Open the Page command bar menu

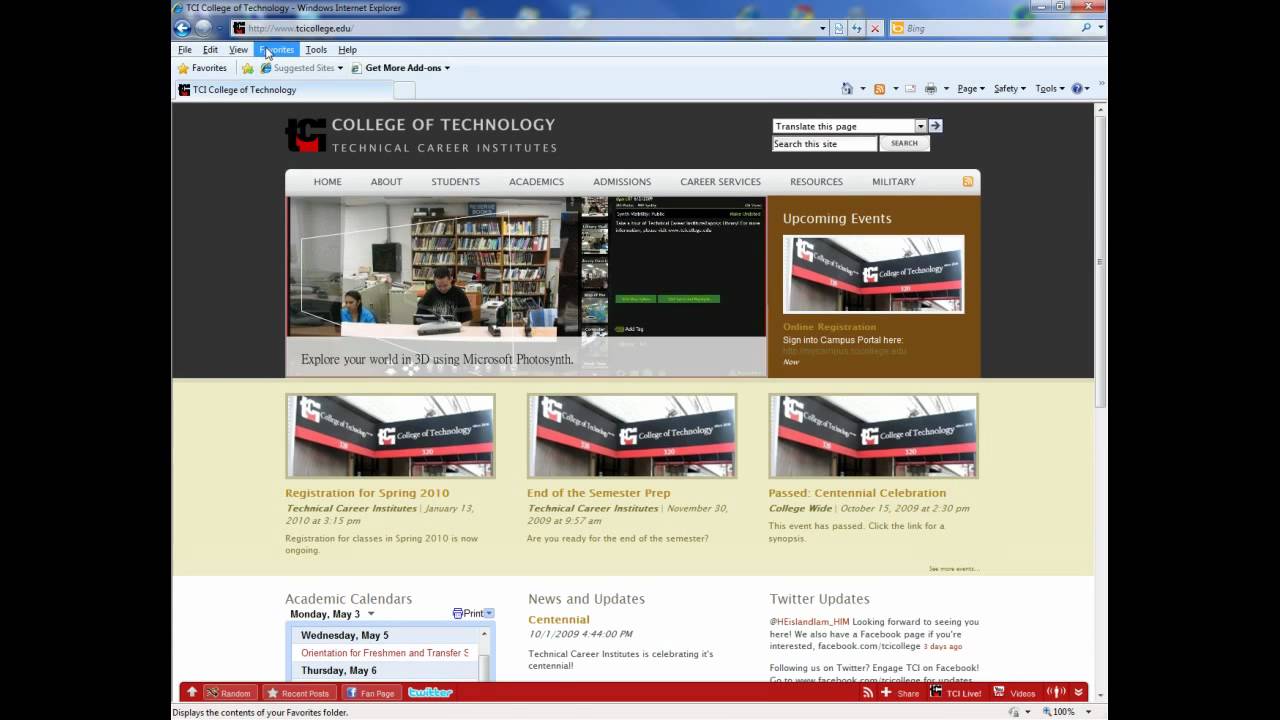970,89
